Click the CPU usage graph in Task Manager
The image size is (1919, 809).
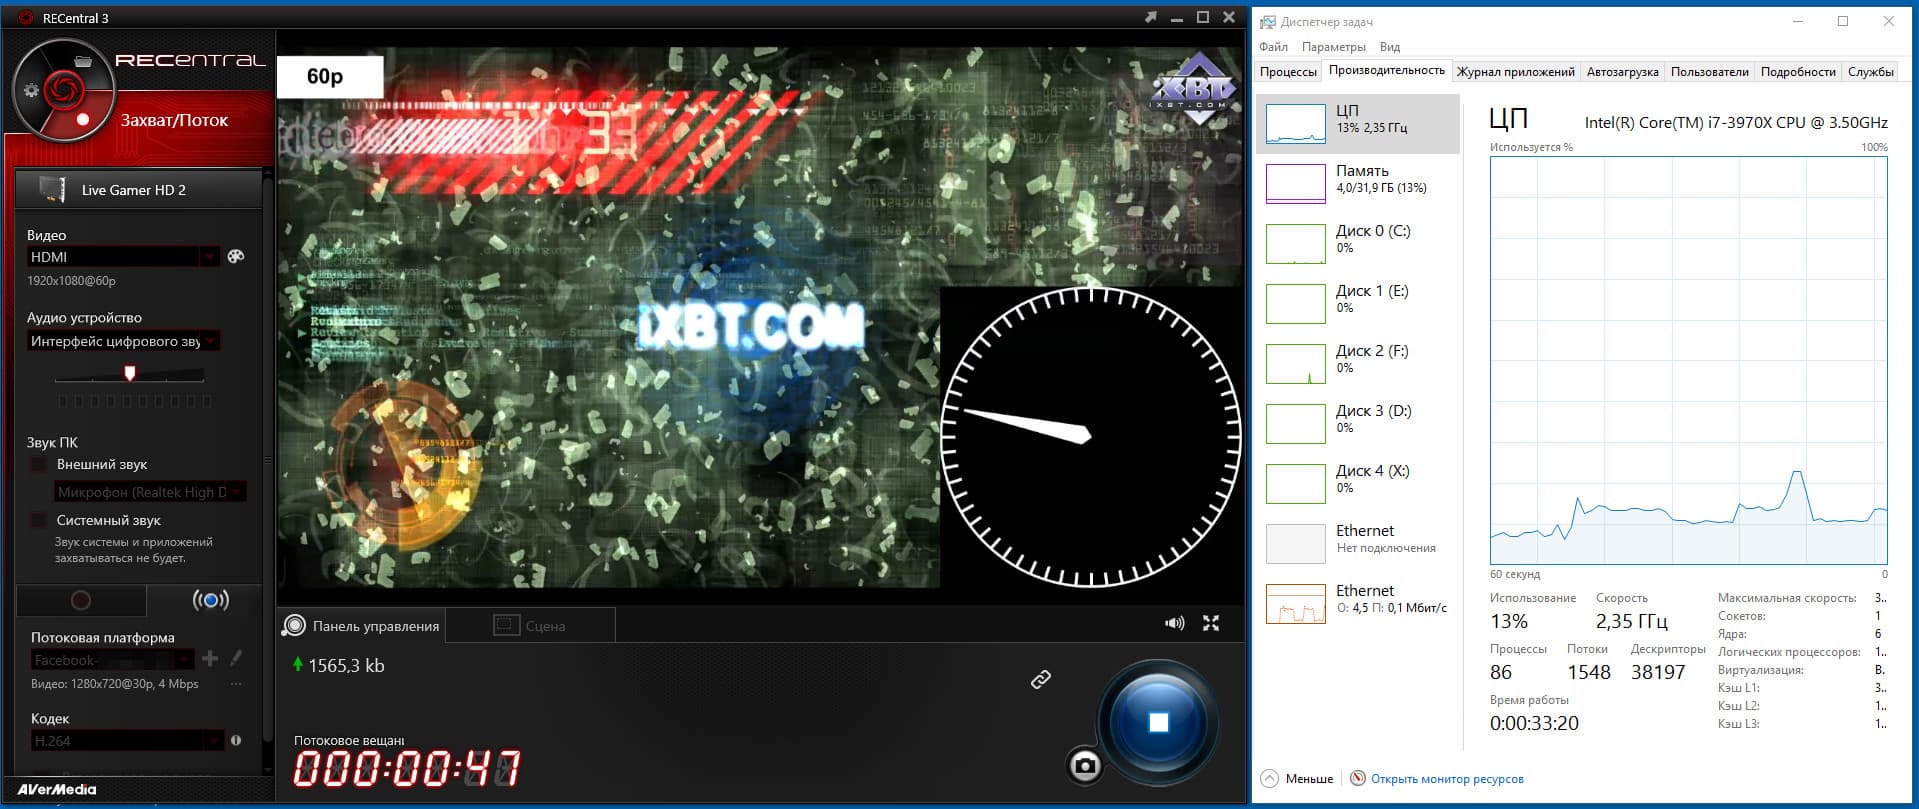click(1688, 360)
